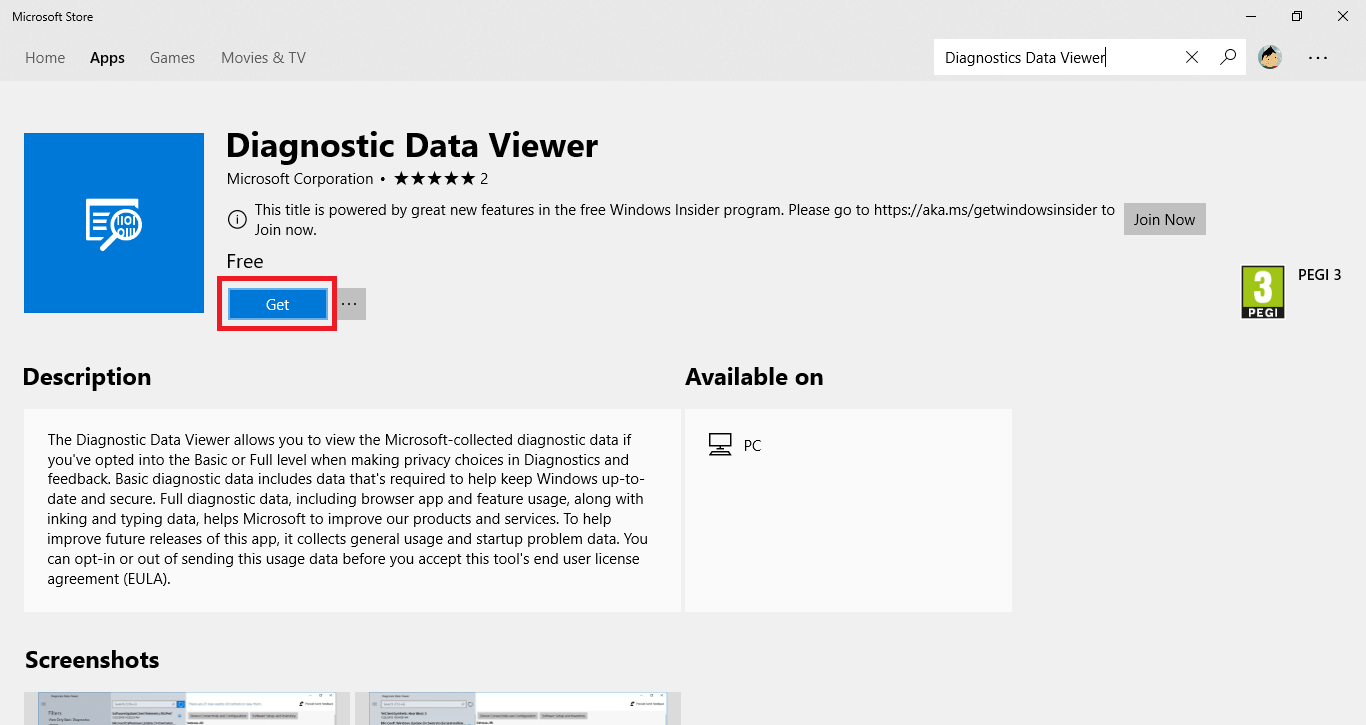Open the Movies & TV tab

pyautogui.click(x=263, y=58)
